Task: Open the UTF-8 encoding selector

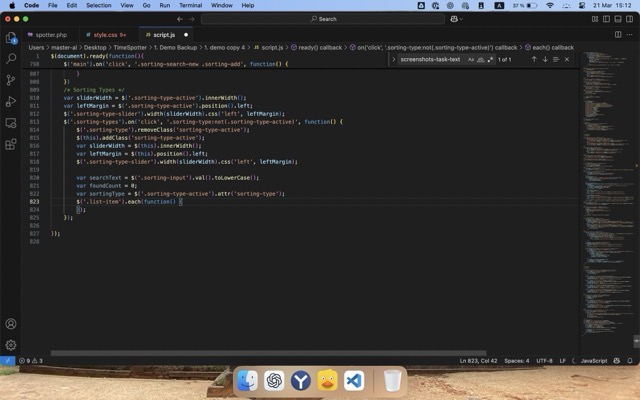Action: point(544,360)
